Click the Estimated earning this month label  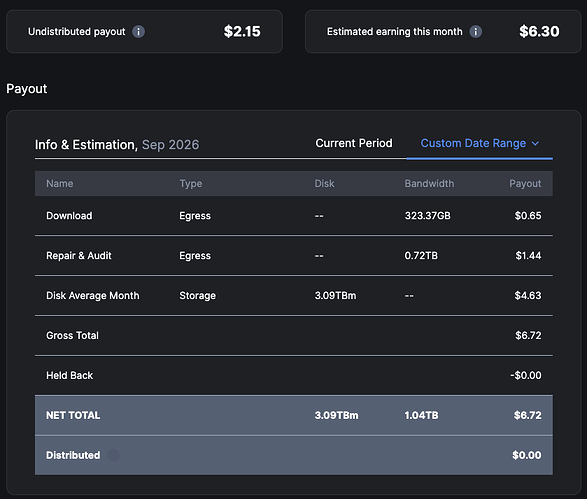pyautogui.click(x=395, y=31)
